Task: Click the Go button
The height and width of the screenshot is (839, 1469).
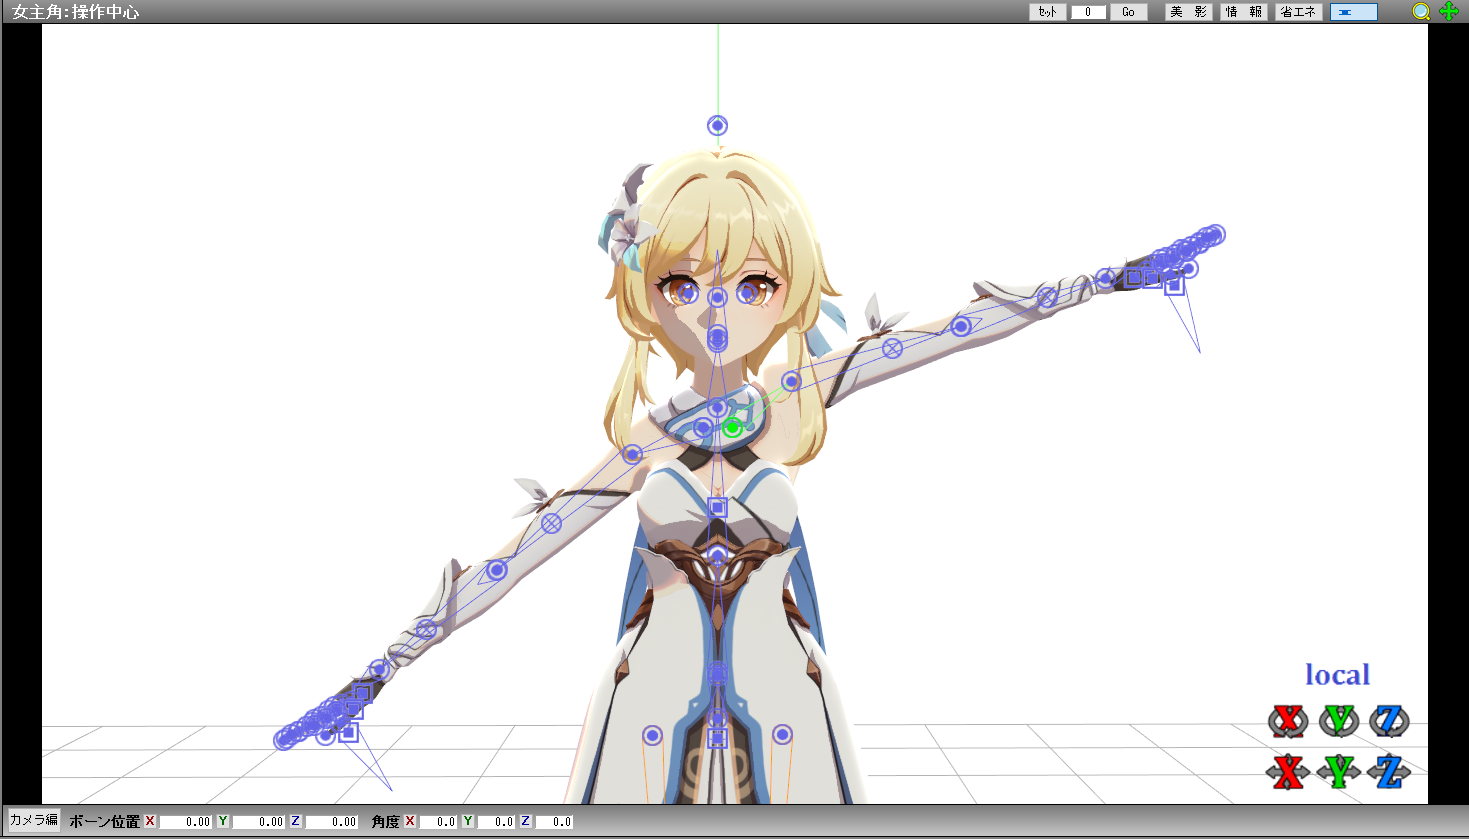Action: point(1128,12)
